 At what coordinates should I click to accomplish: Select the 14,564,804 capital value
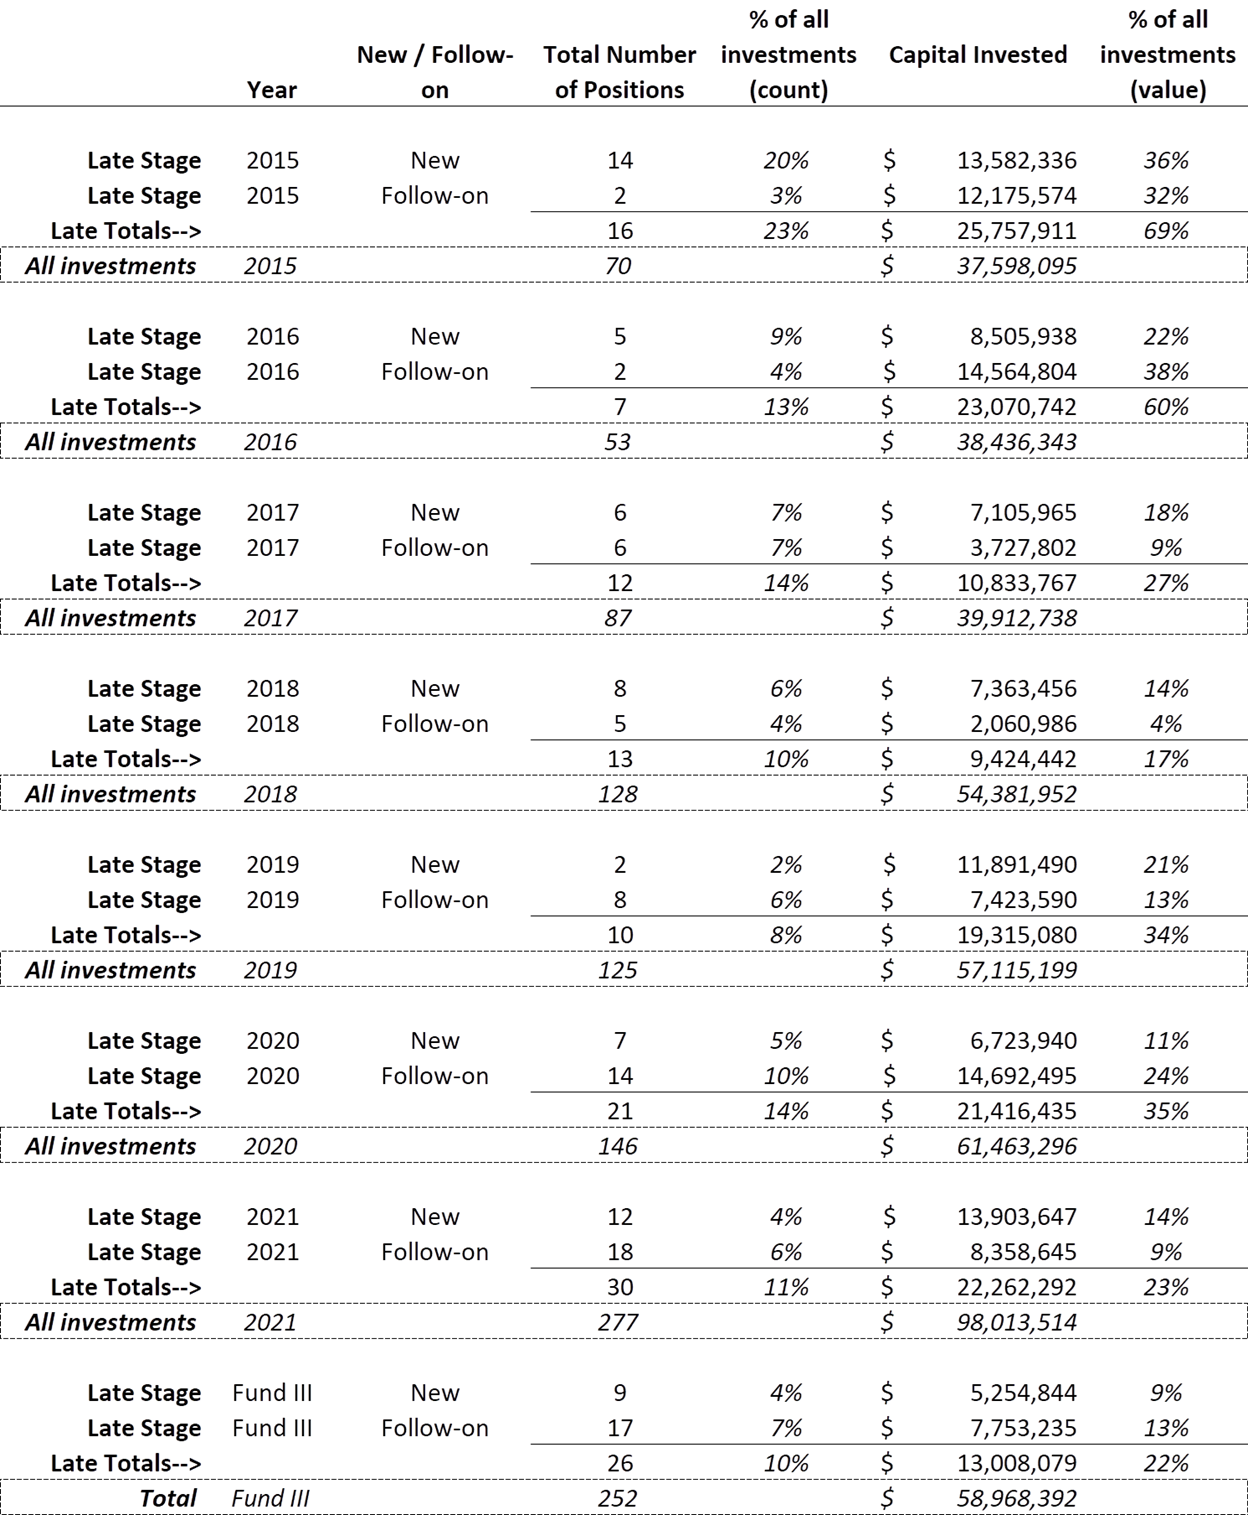coord(1017,372)
